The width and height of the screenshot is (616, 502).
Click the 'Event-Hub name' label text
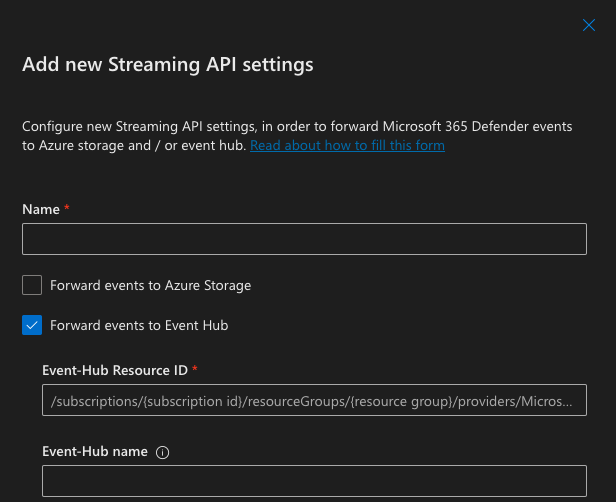[x=95, y=452]
